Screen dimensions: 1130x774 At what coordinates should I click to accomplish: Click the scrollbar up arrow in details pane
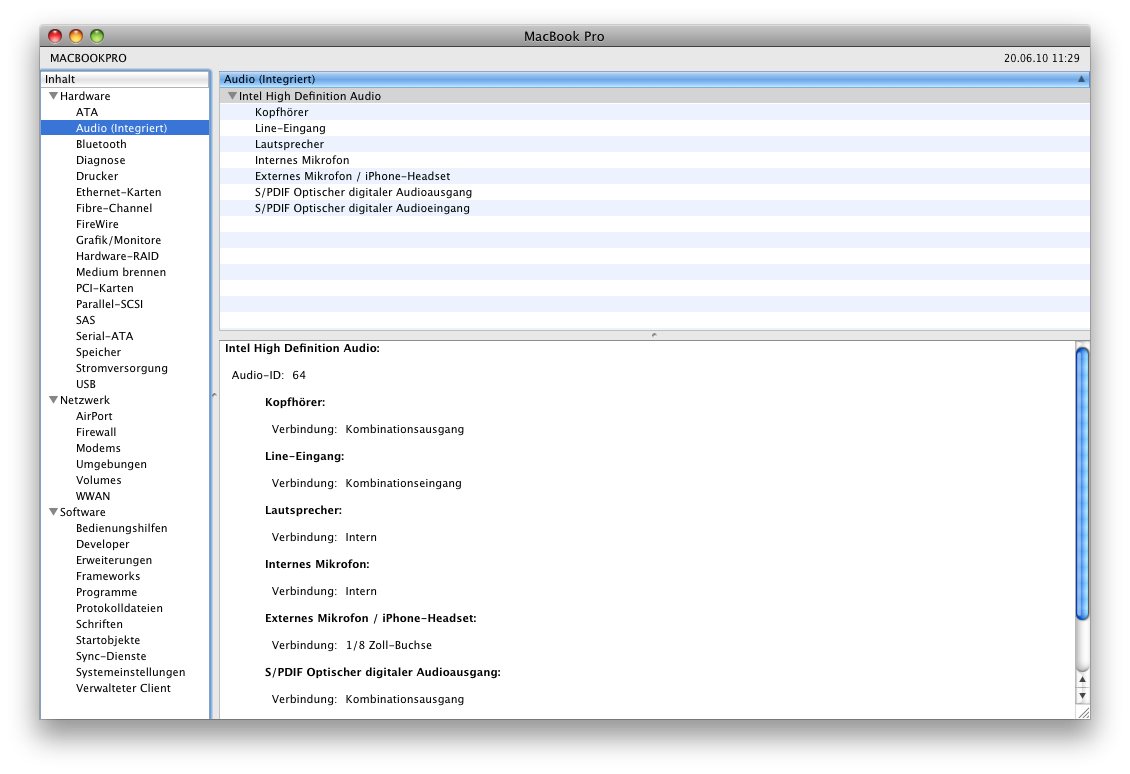coord(1082,680)
